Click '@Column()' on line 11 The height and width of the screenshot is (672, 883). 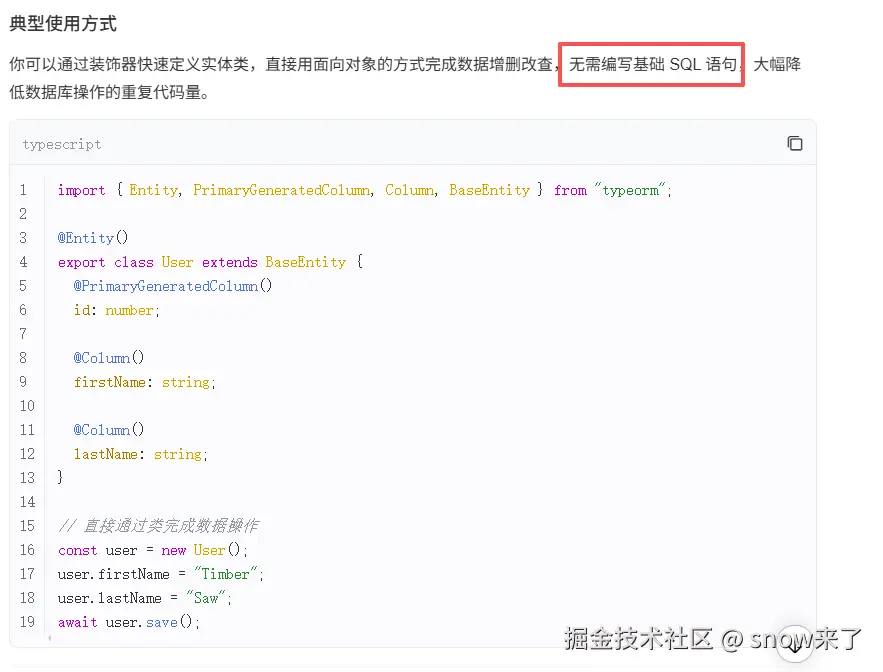109,430
